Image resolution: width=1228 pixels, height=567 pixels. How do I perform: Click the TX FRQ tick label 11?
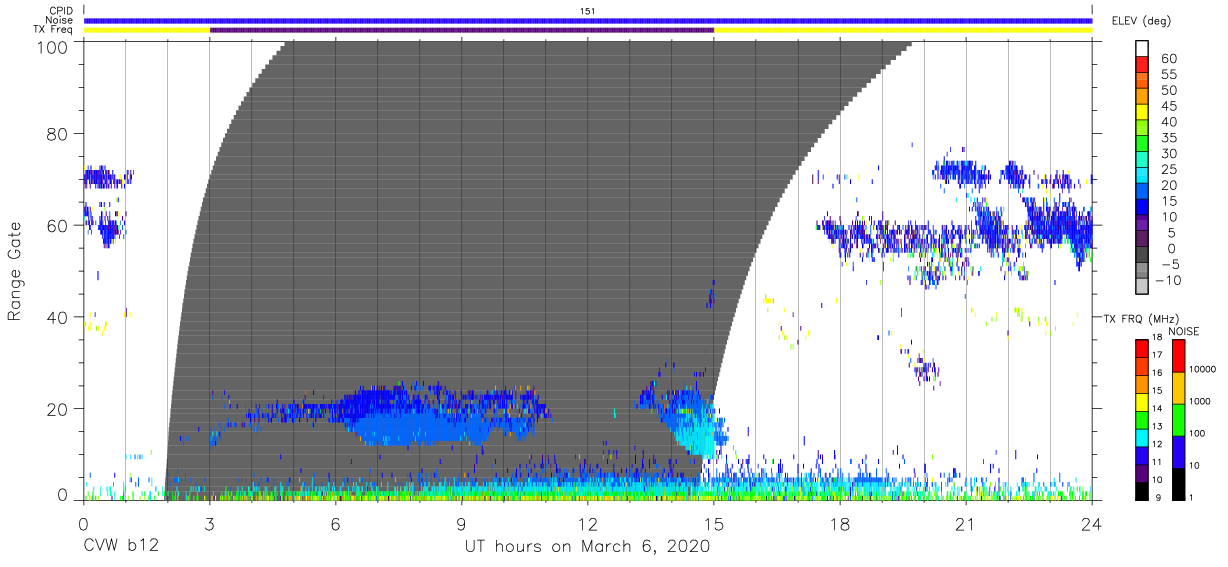[x=1159, y=463]
